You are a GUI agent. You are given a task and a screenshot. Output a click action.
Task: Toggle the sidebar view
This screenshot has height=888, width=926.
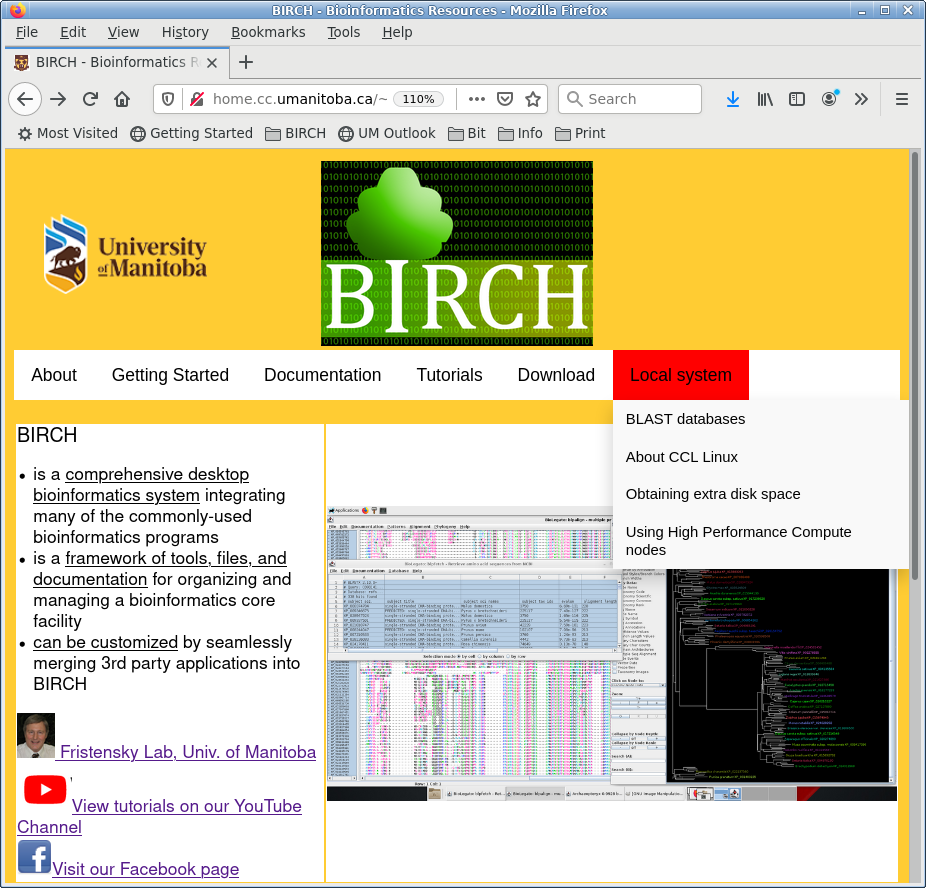point(797,99)
